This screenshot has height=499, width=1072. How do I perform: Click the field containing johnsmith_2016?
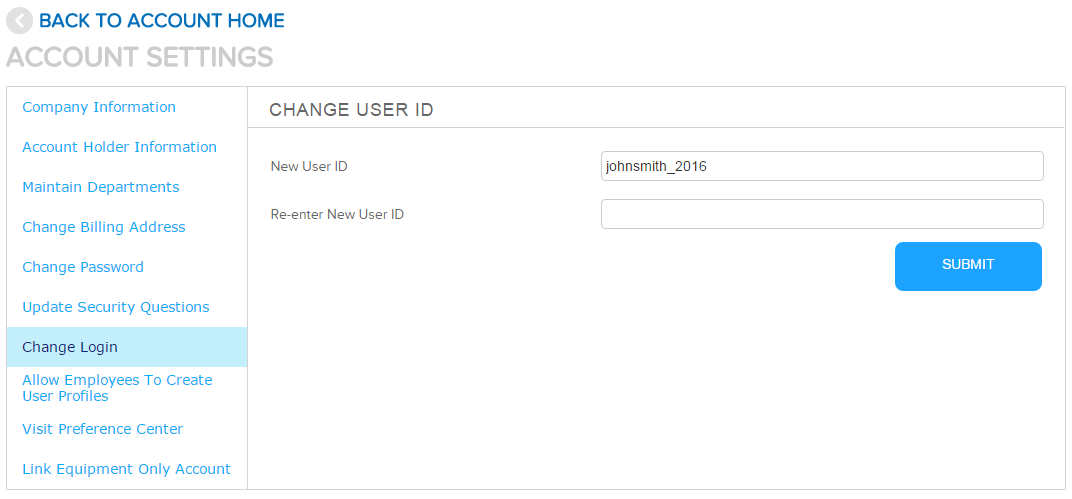pyautogui.click(x=821, y=166)
